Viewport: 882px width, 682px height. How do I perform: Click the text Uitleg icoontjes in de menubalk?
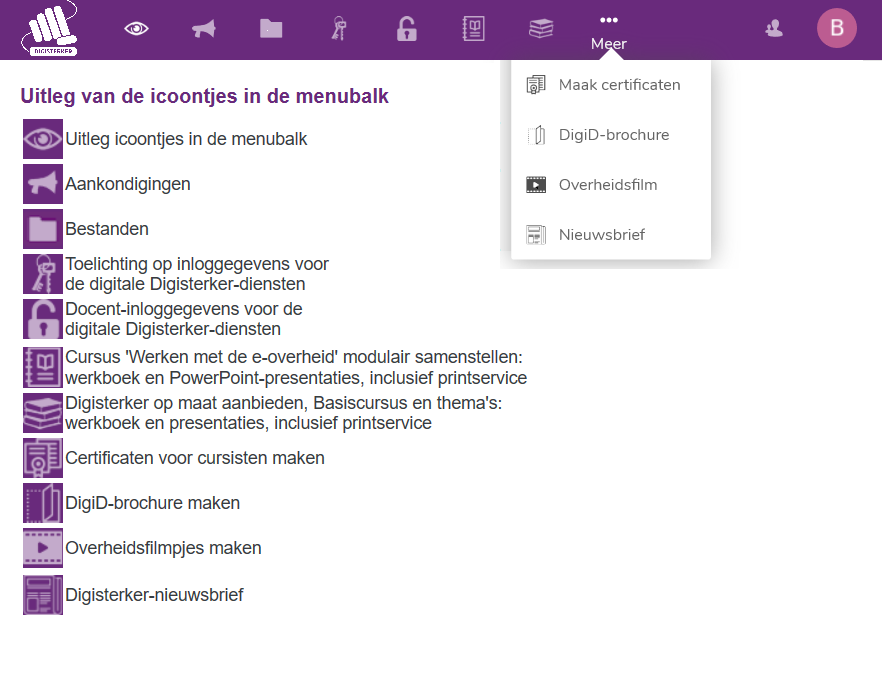[186, 139]
